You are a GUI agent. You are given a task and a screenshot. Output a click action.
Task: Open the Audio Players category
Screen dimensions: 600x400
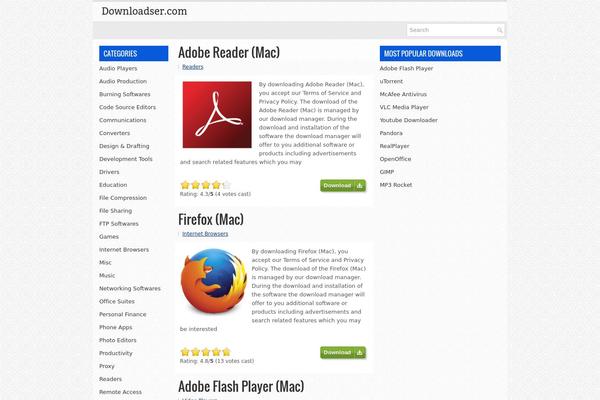click(118, 69)
